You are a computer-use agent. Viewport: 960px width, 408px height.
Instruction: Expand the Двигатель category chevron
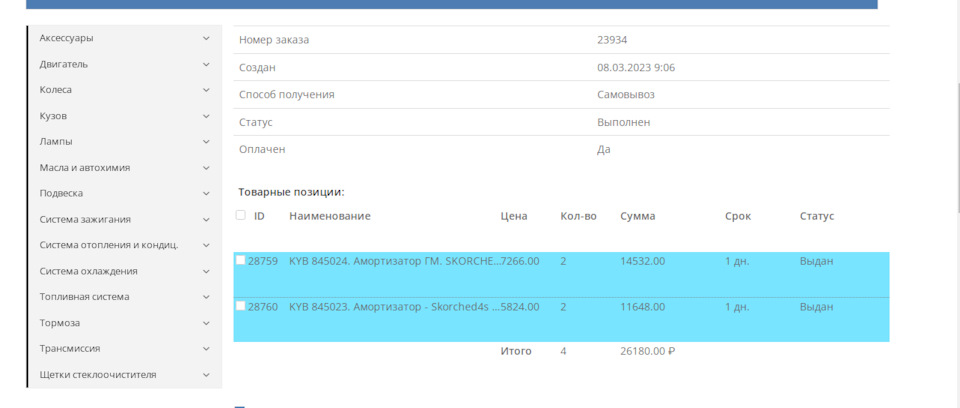click(x=206, y=64)
